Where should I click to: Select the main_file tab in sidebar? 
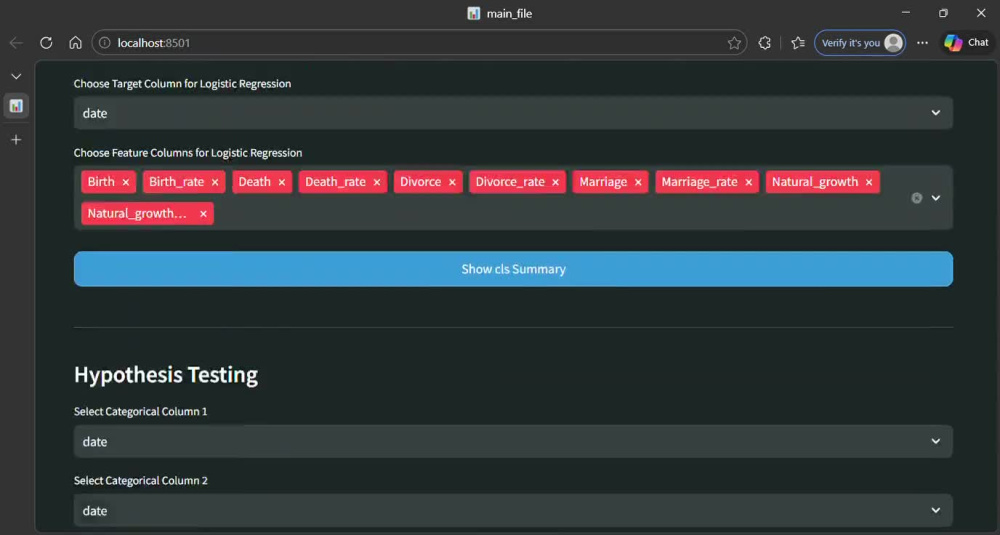click(16, 106)
